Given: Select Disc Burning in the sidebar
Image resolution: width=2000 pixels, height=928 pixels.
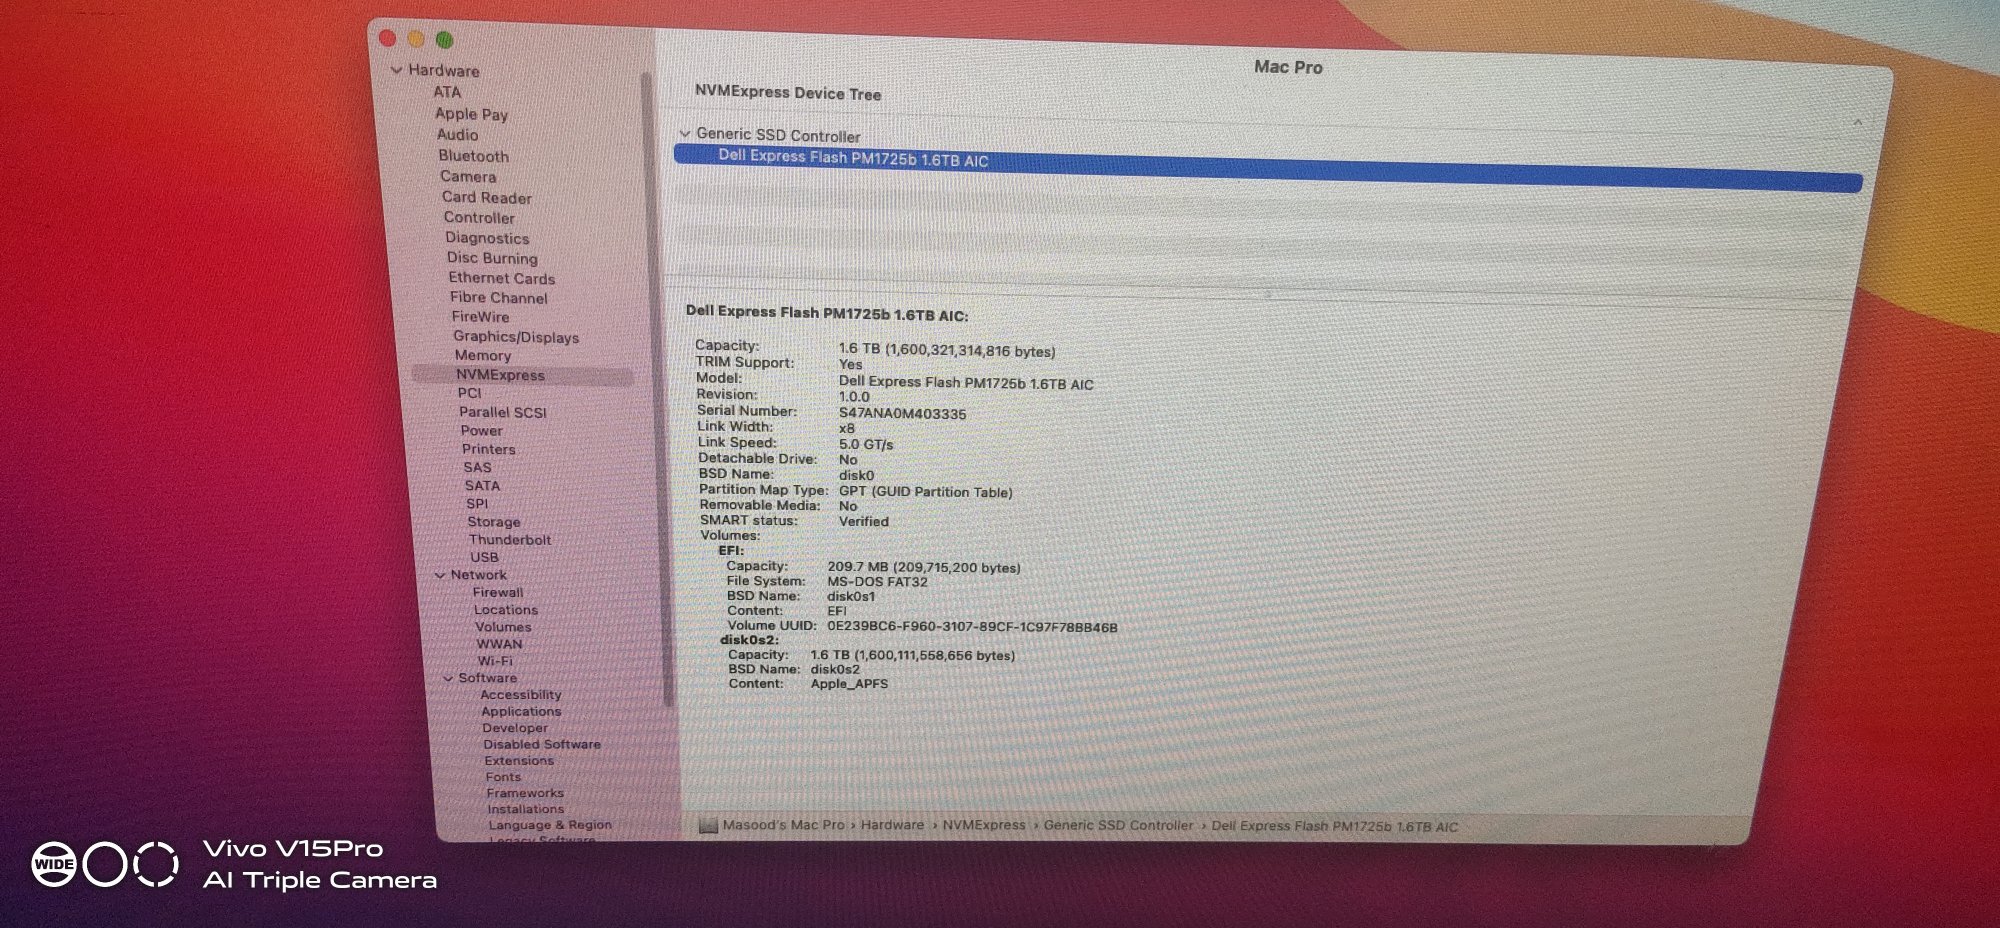Looking at the screenshot, I should click(492, 258).
